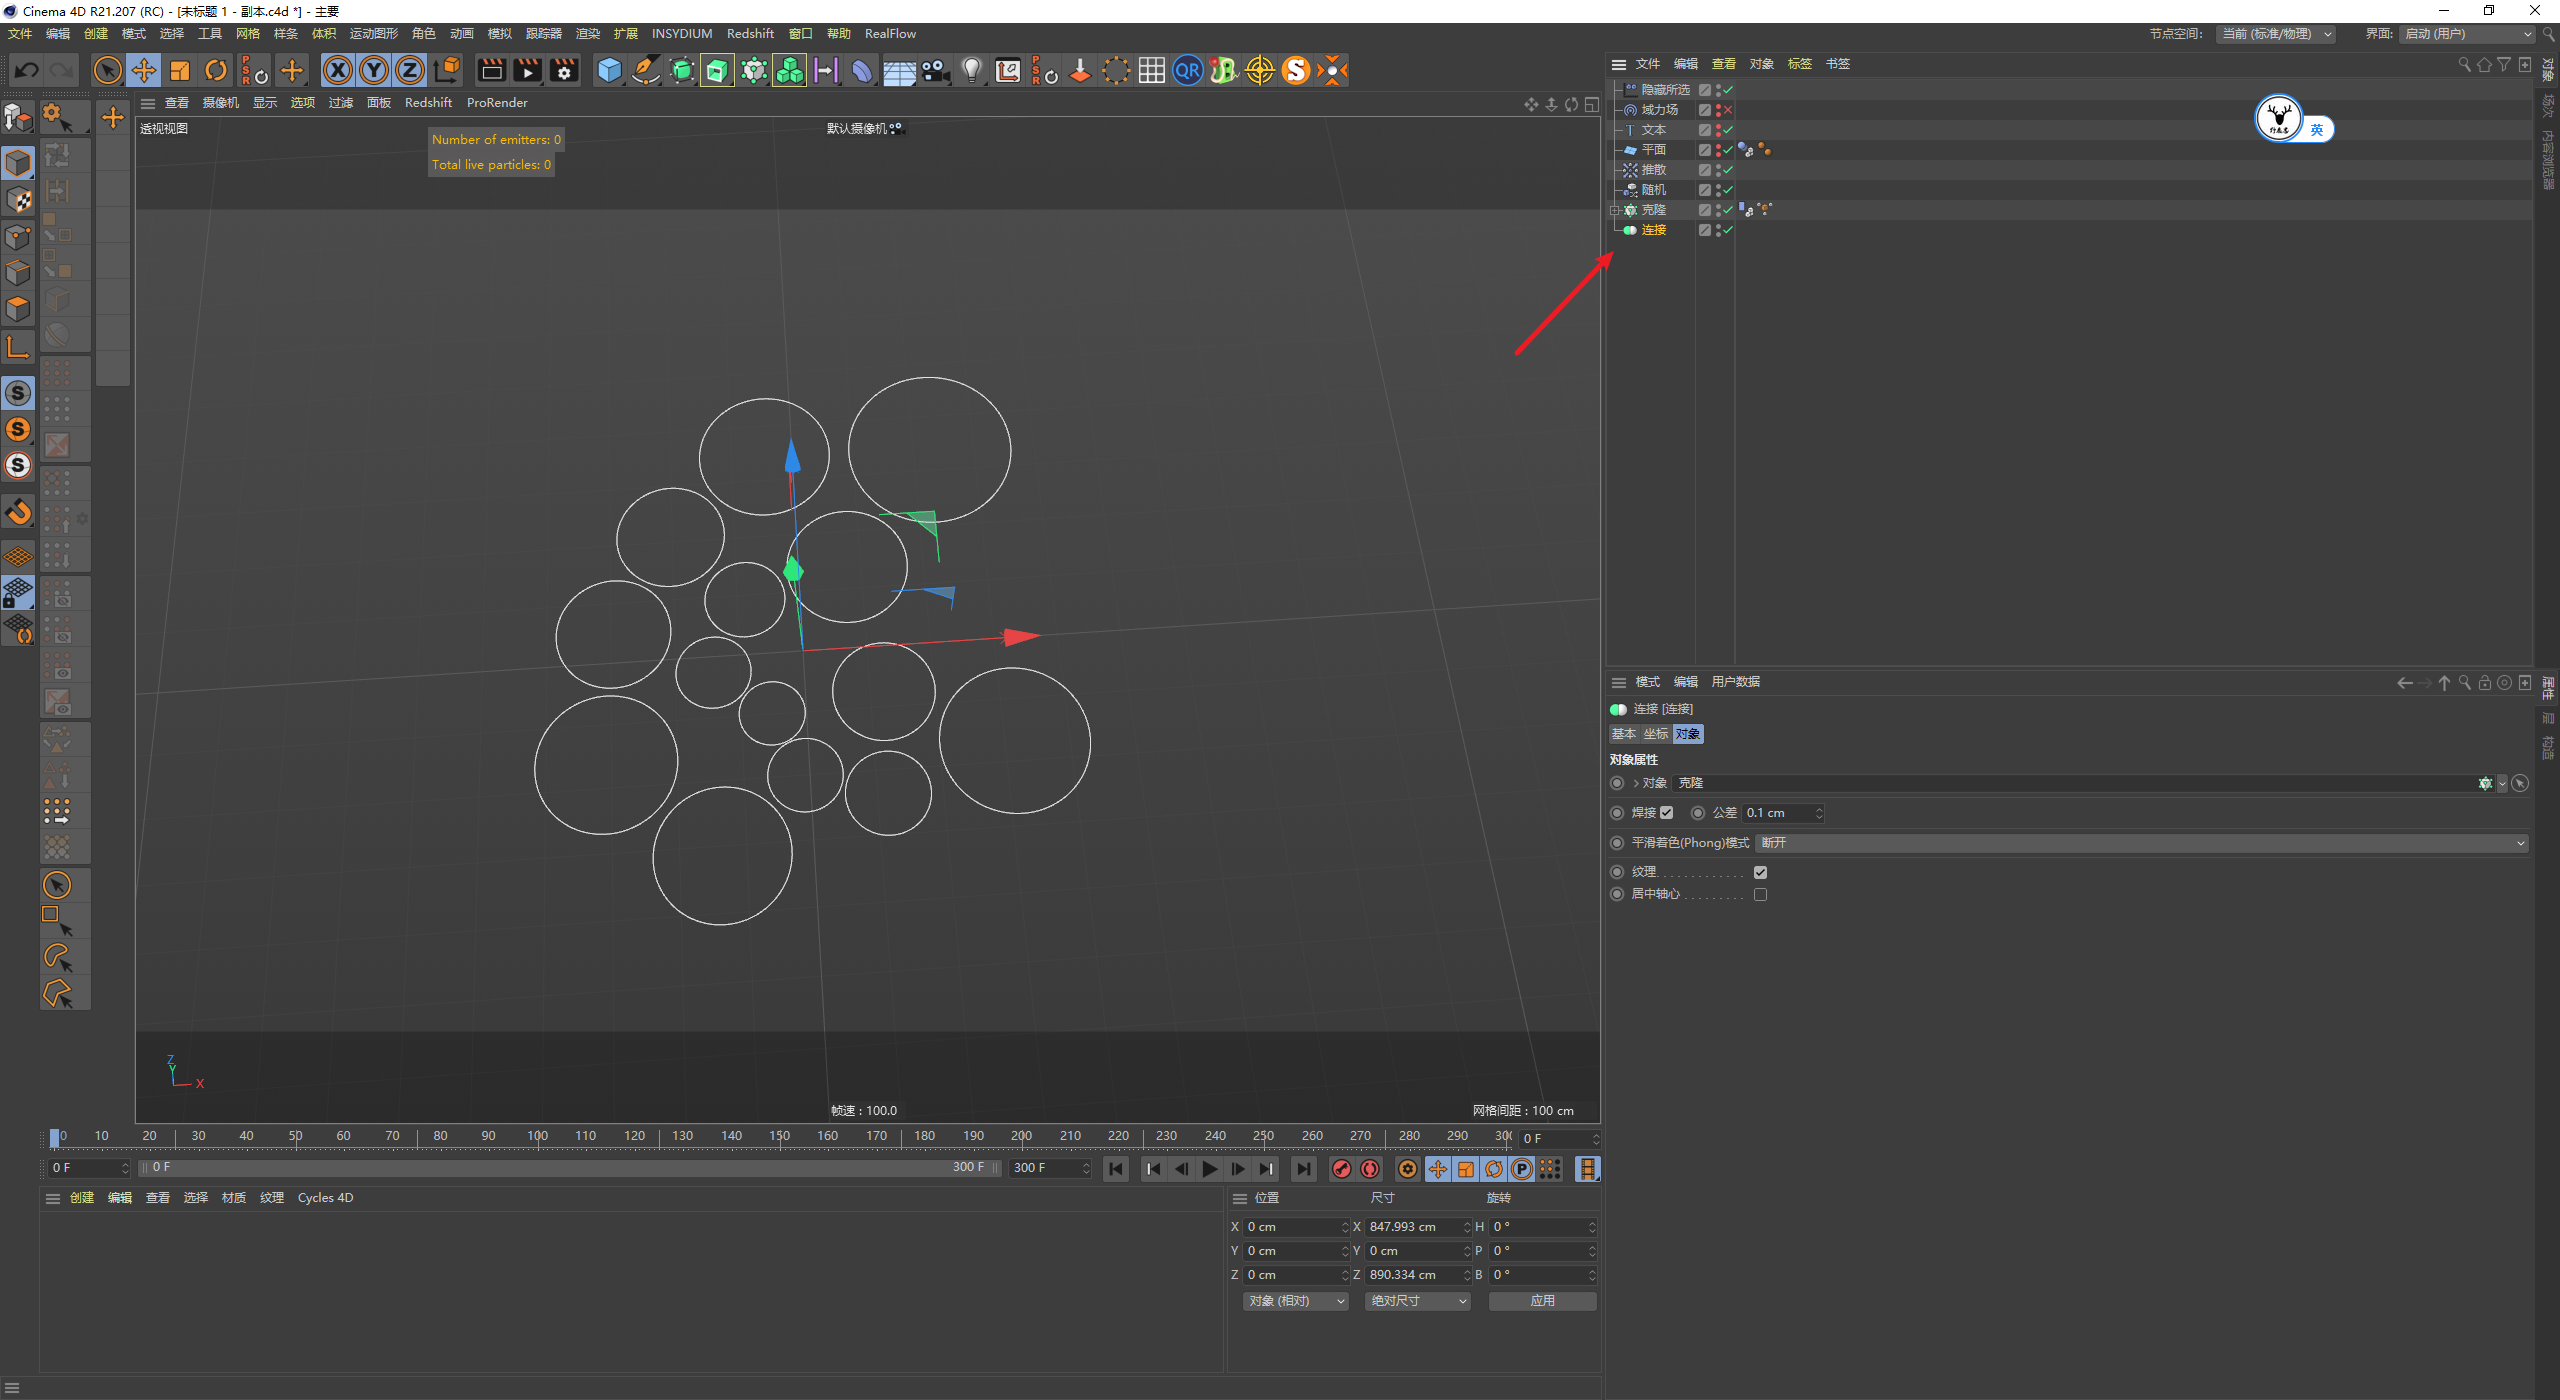Viewport: 2560px width, 1400px height.
Task: Select the Rotate tool icon
Action: click(216, 70)
